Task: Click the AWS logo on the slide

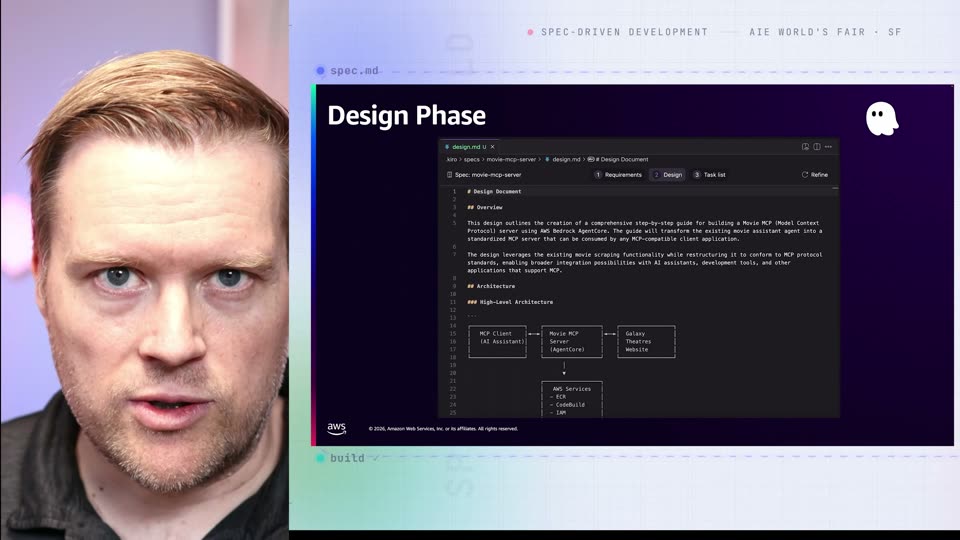Action: pos(336,428)
